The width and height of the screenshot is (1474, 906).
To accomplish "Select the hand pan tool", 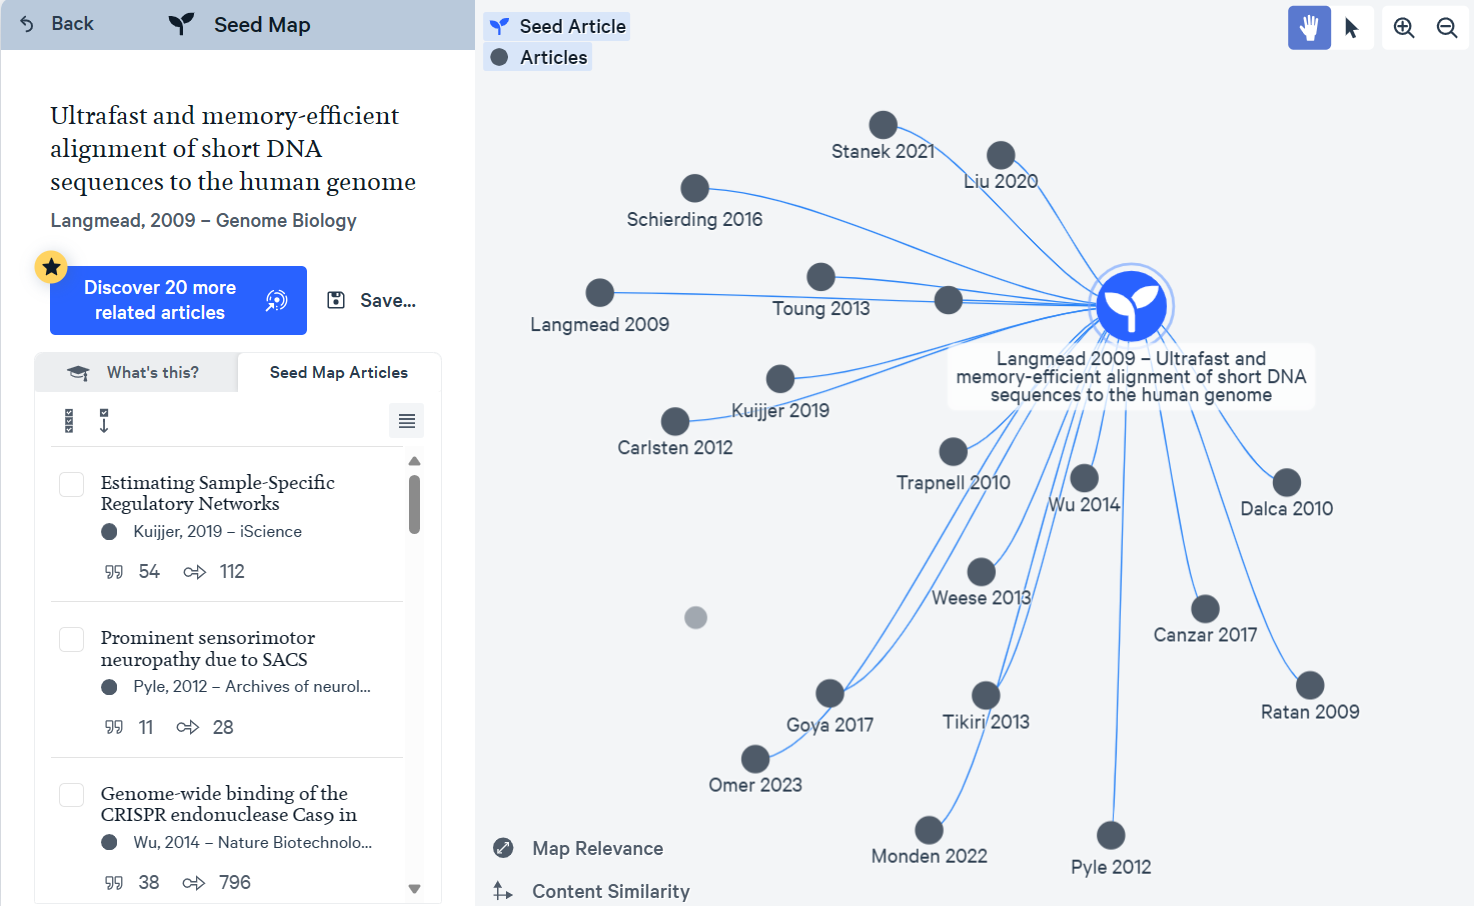I will pos(1309,28).
